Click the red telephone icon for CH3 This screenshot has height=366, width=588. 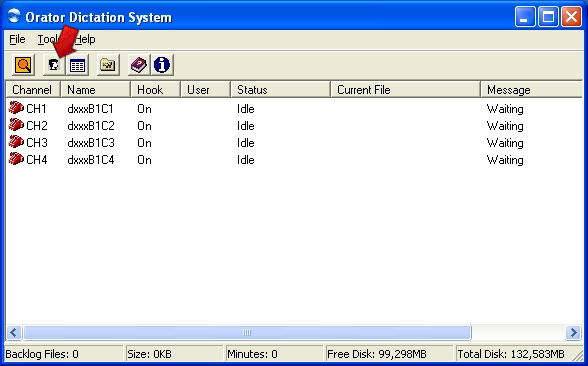pos(16,142)
